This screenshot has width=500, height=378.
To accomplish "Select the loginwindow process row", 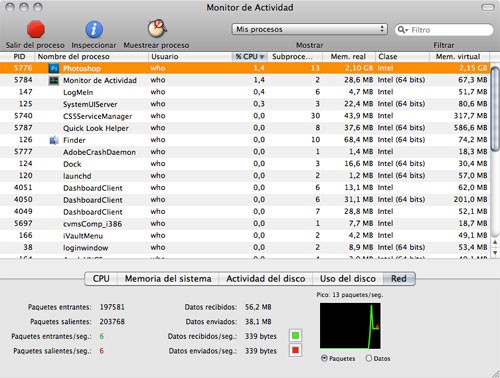I will [245, 248].
